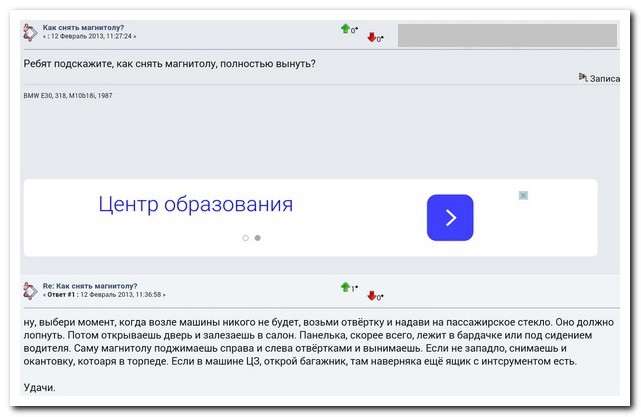Open the 'Re: Как снять магнитолу?' reply link

pyautogui.click(x=90, y=285)
